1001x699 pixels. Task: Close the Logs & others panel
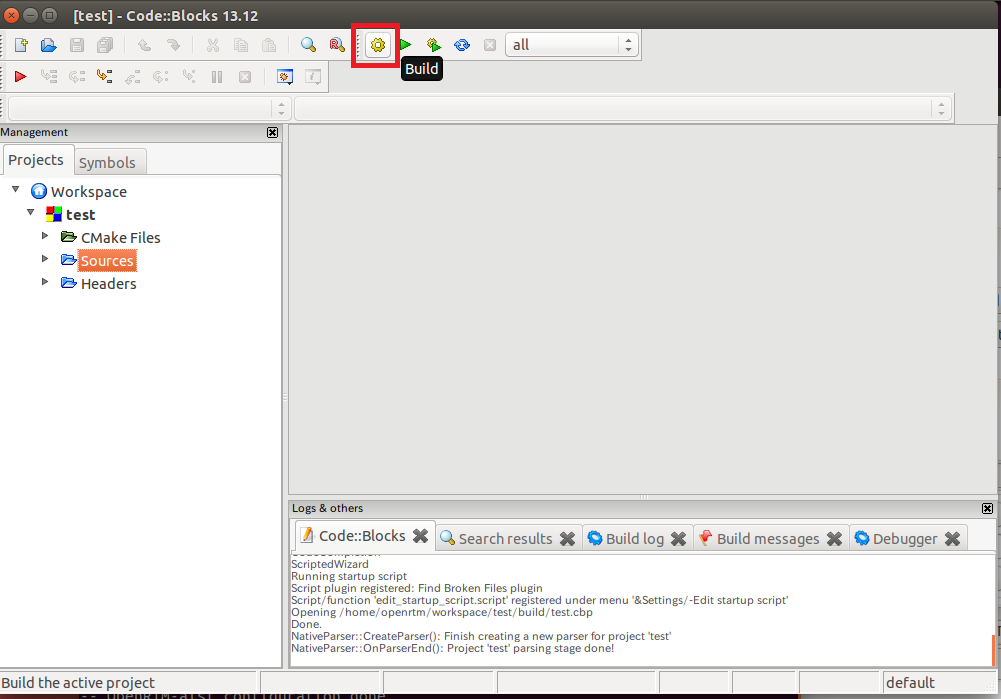pos(988,508)
